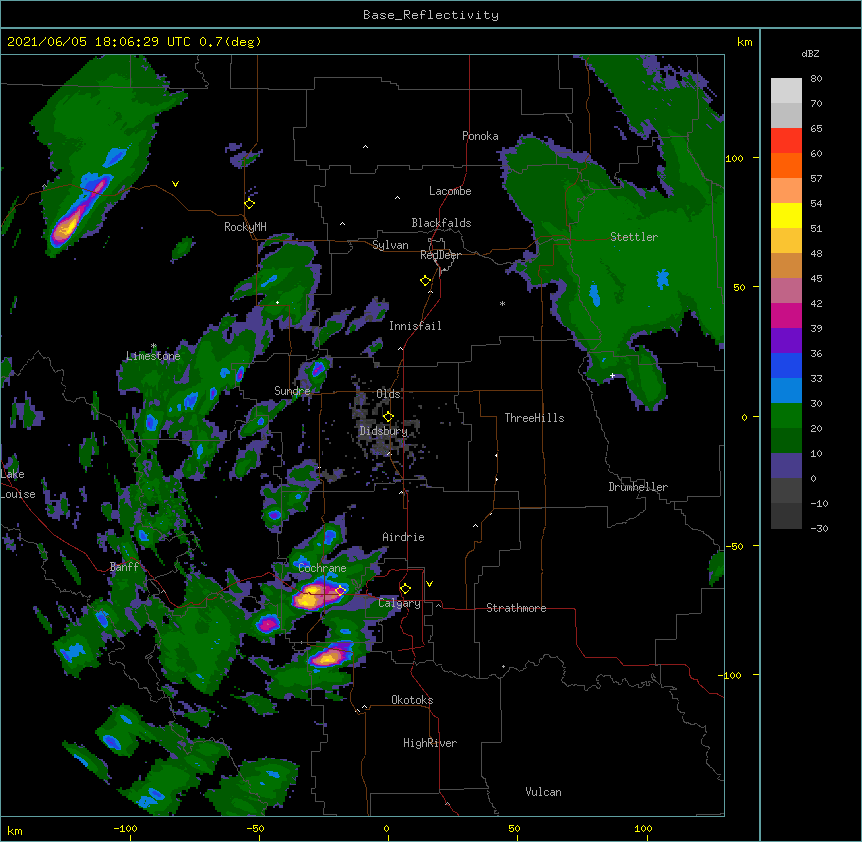Click the Olds town label
This screenshot has height=842, width=862.
tap(388, 394)
